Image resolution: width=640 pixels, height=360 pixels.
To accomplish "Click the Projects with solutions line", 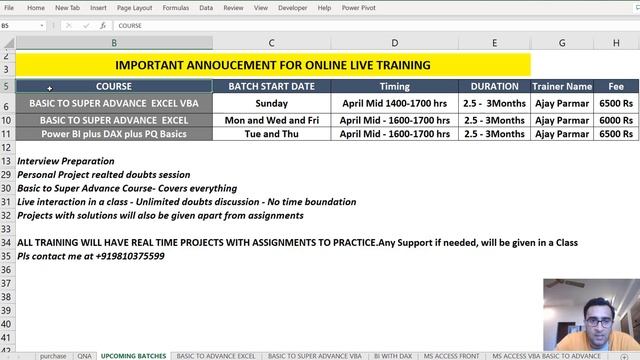I will click(x=160, y=216).
